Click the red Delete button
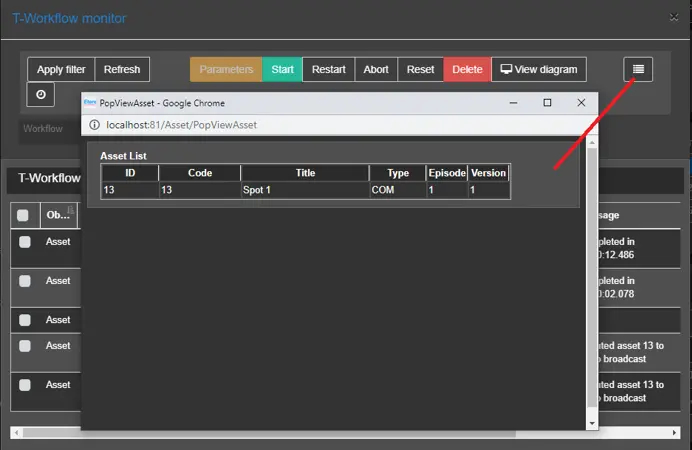The image size is (692, 450). [x=467, y=70]
